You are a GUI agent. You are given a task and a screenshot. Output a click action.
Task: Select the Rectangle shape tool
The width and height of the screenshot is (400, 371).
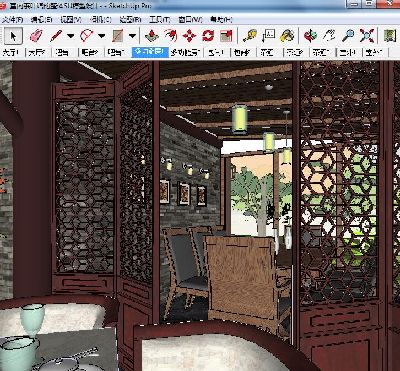pos(118,36)
